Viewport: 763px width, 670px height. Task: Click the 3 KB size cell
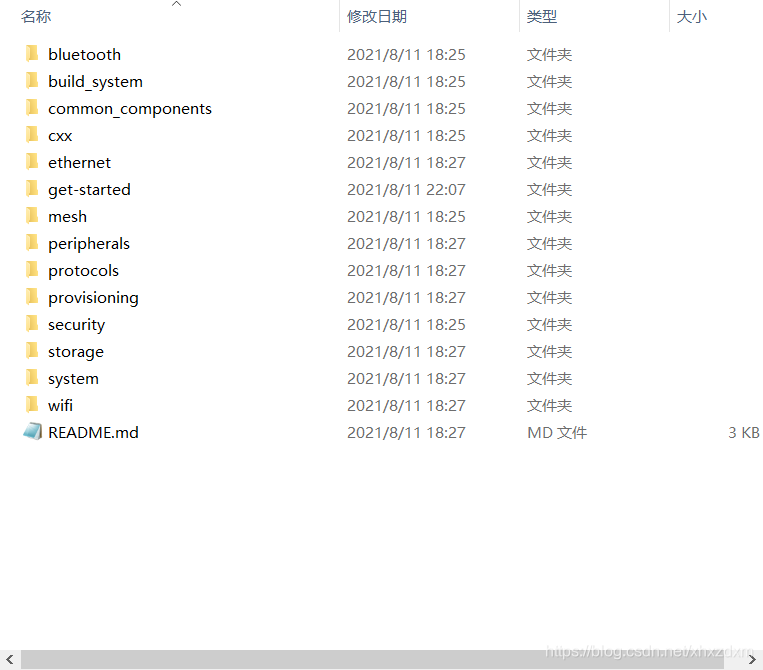[x=744, y=433]
